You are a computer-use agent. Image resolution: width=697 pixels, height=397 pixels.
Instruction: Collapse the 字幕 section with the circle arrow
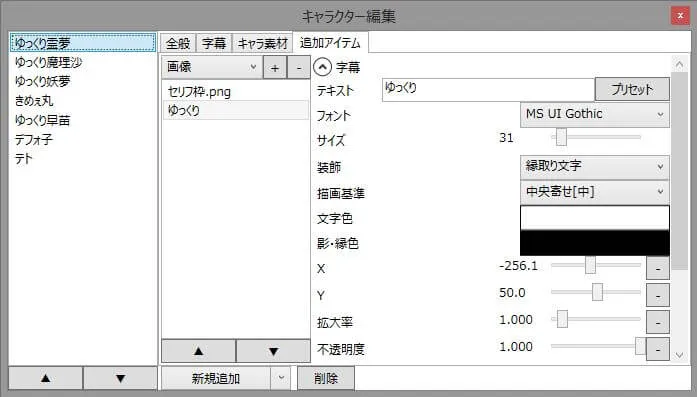(322, 67)
